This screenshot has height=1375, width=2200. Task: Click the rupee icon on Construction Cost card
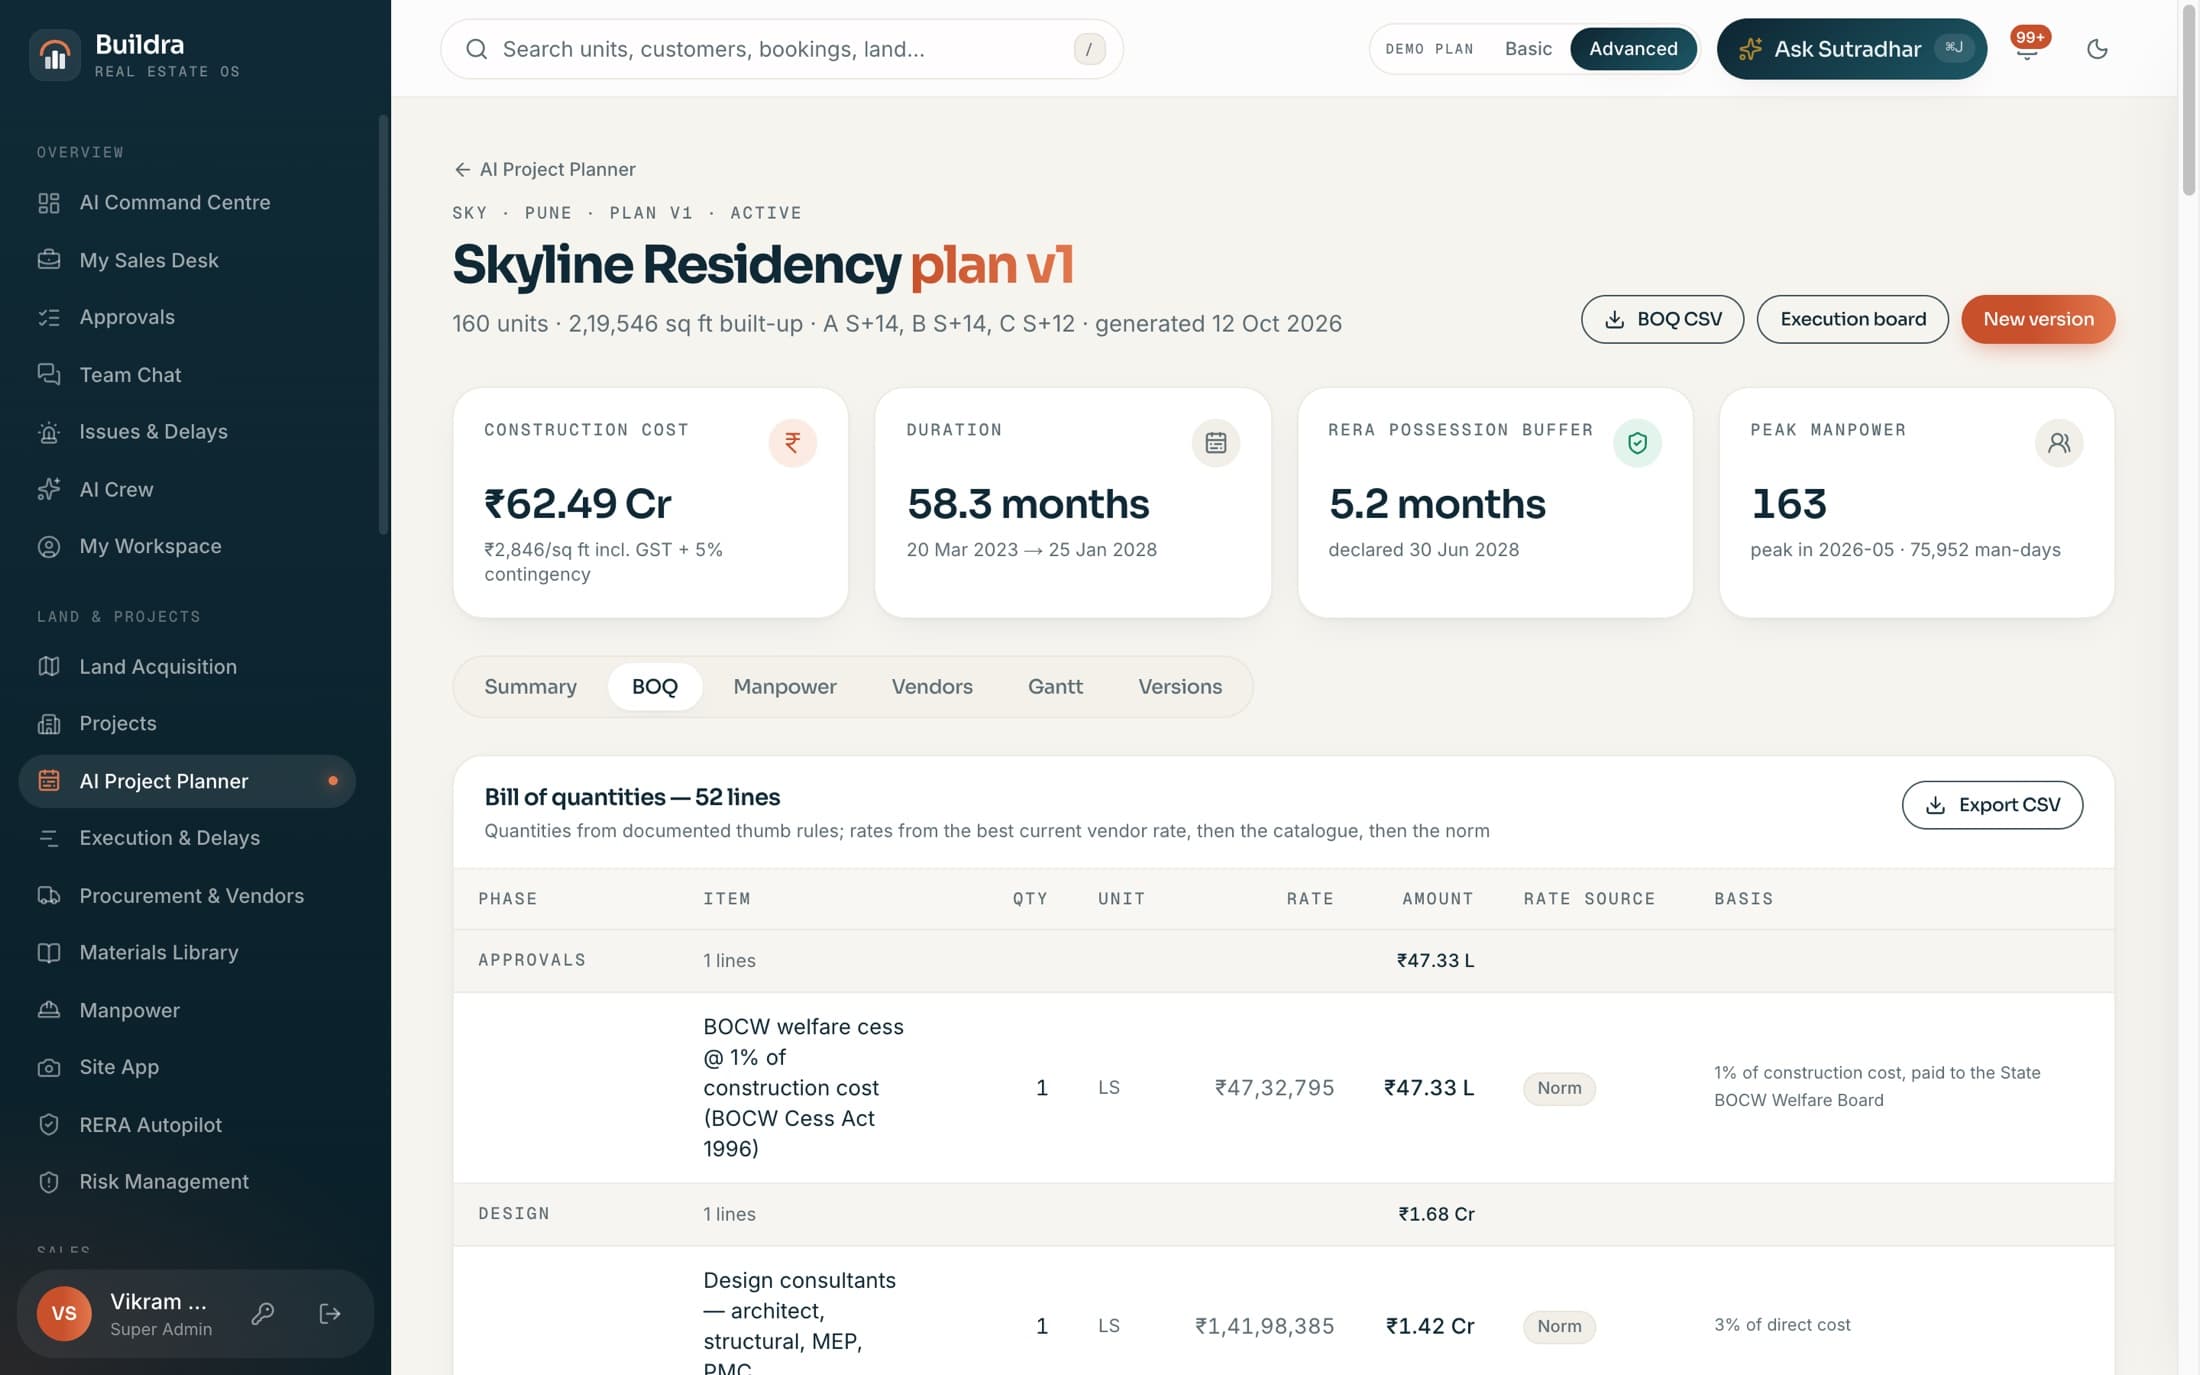[792, 442]
